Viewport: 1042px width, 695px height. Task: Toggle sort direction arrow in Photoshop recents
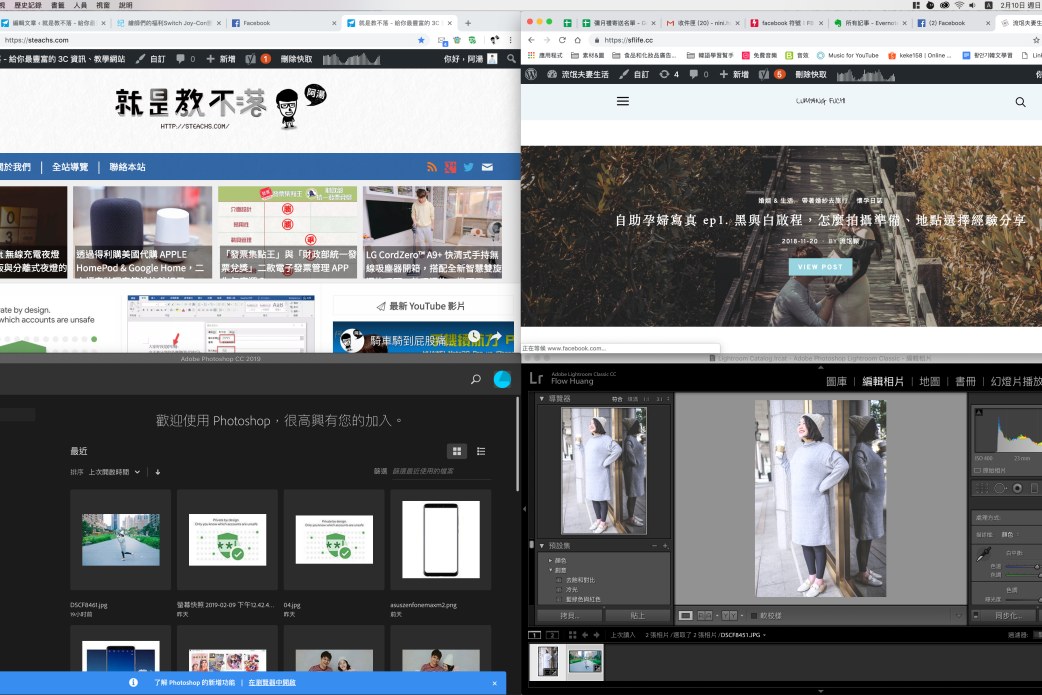157,472
